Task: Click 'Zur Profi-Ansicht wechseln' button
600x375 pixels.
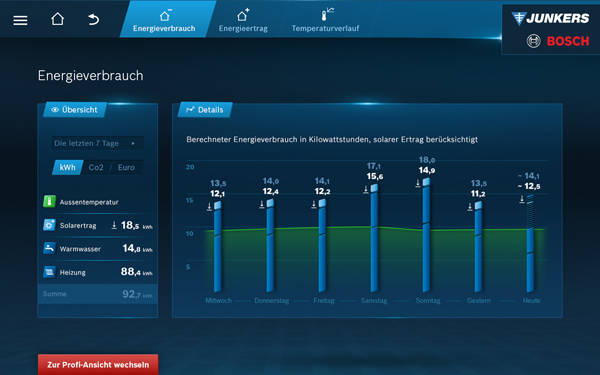Action: tap(98, 365)
